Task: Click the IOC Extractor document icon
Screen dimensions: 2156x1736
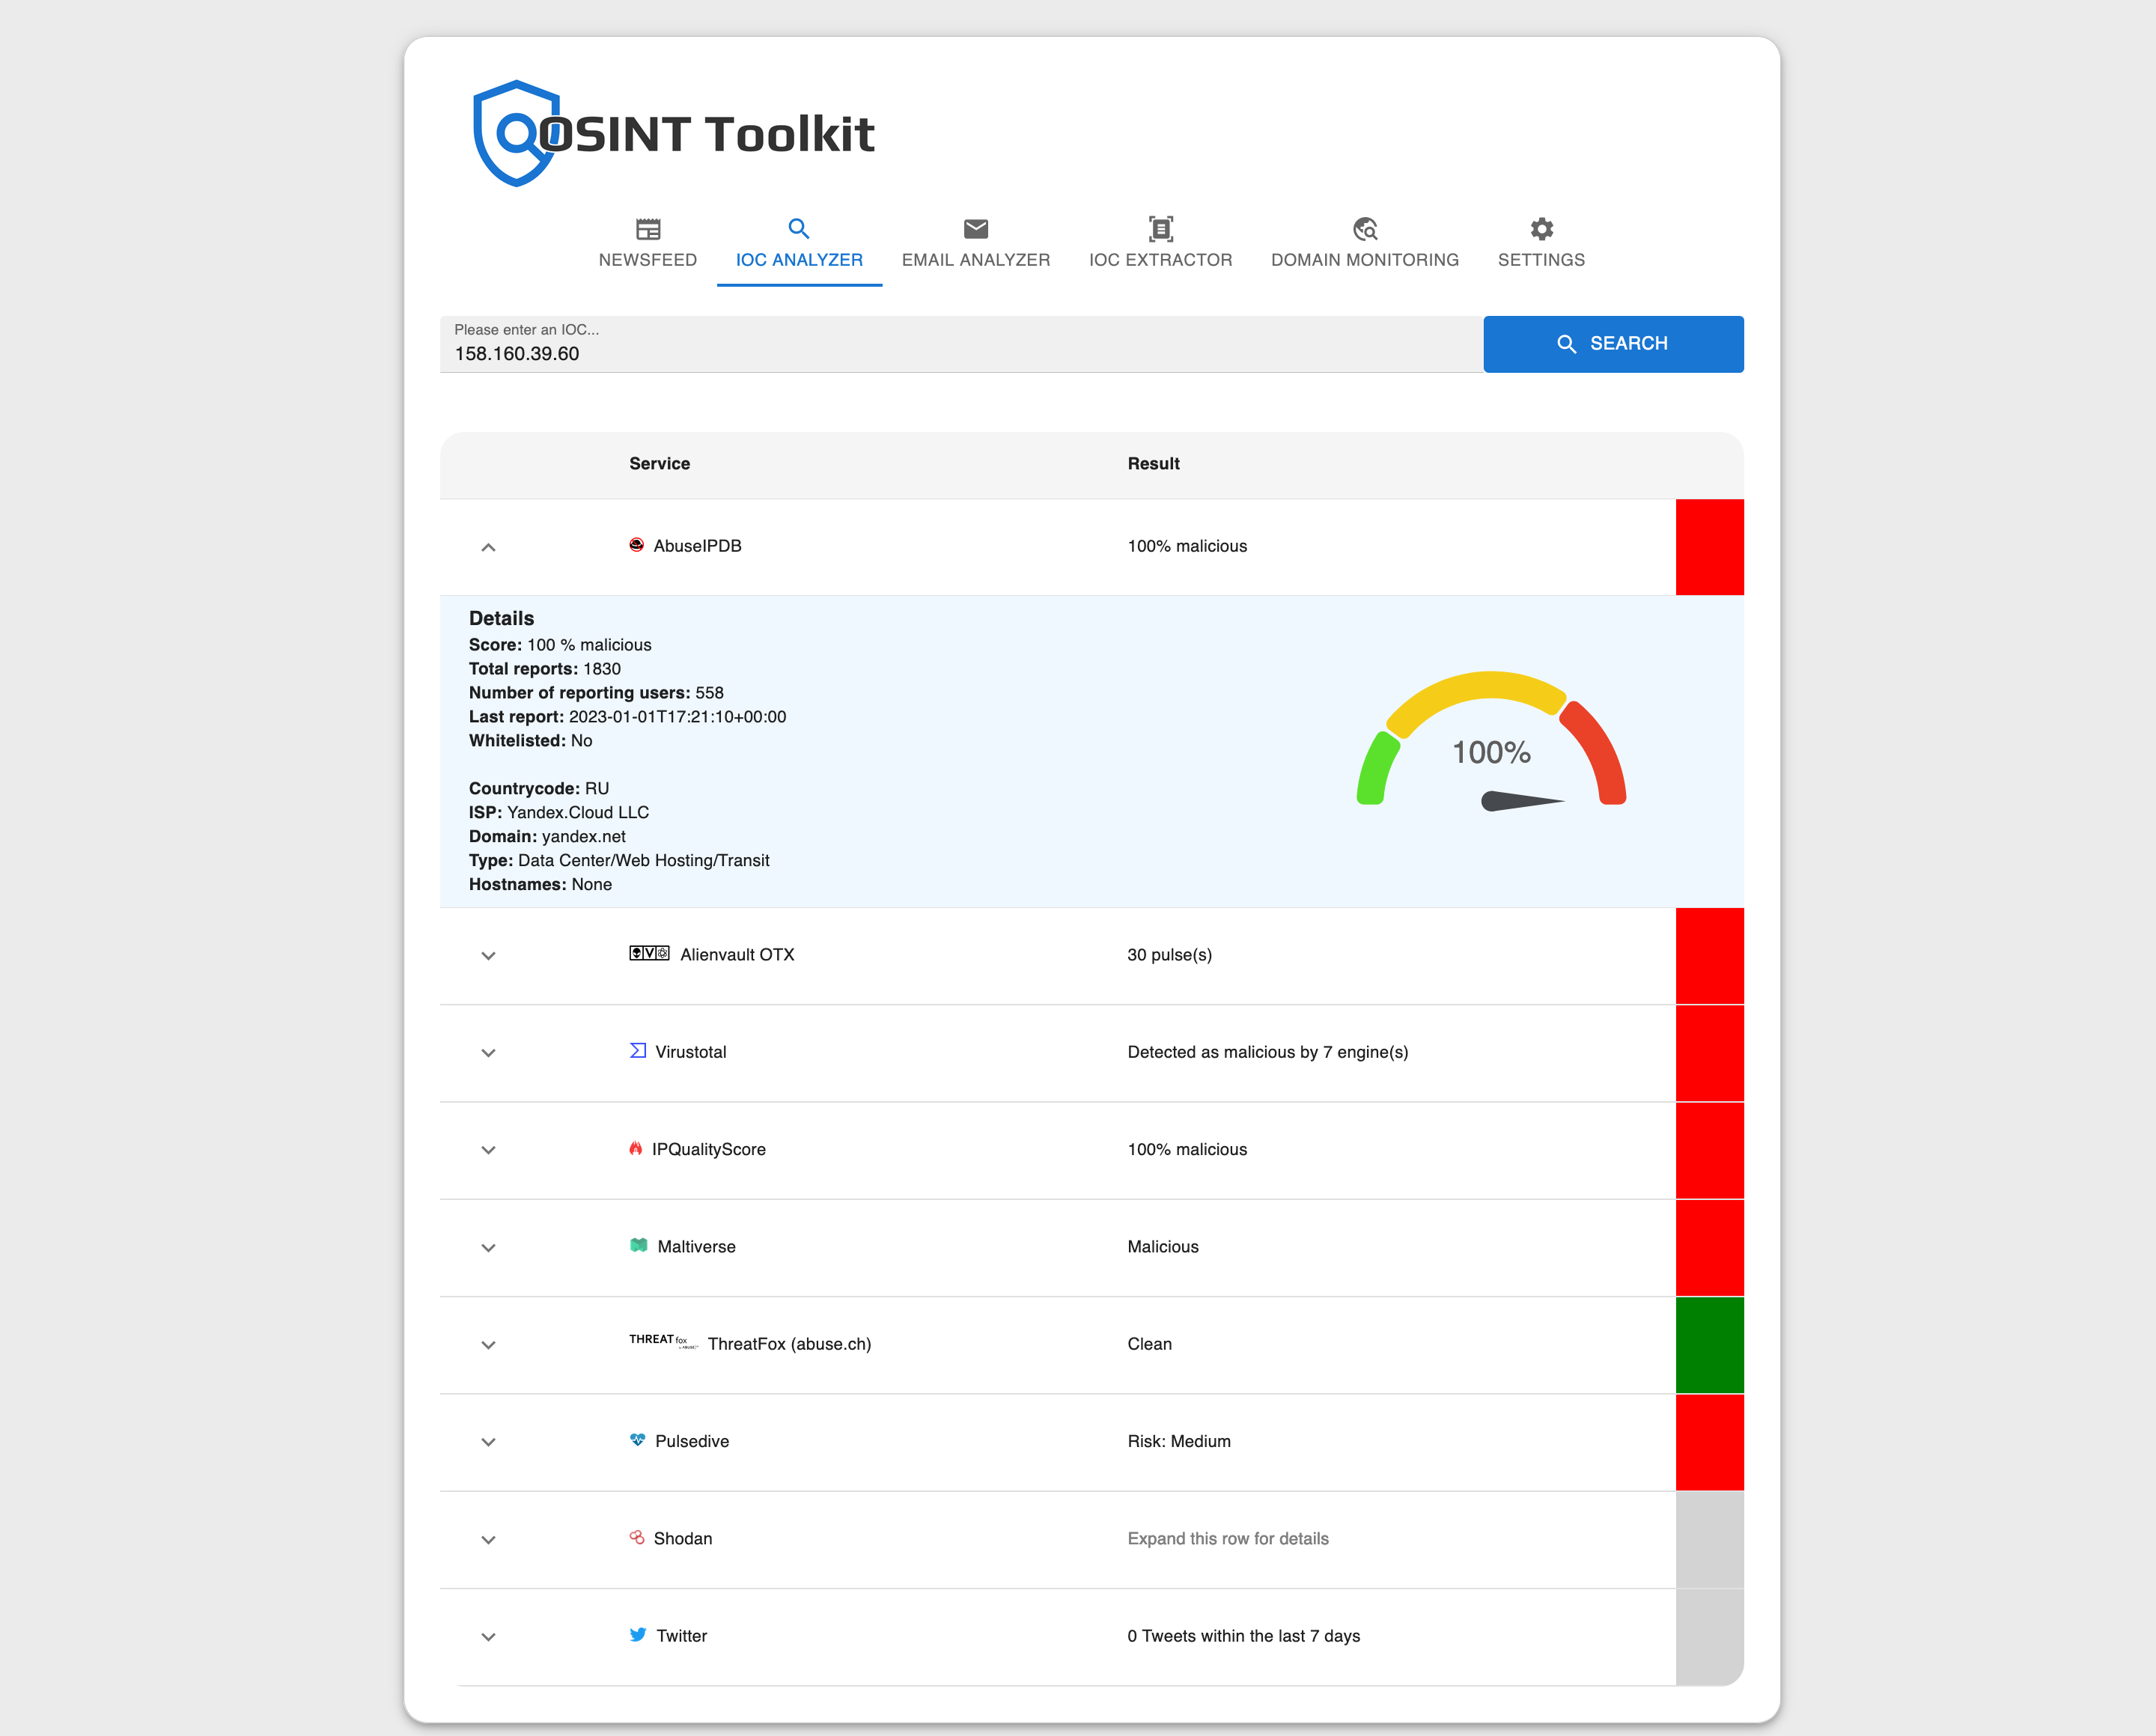Action: 1160,229
